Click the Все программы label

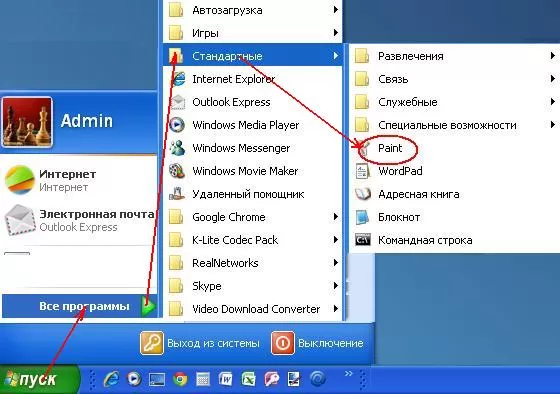click(x=84, y=306)
